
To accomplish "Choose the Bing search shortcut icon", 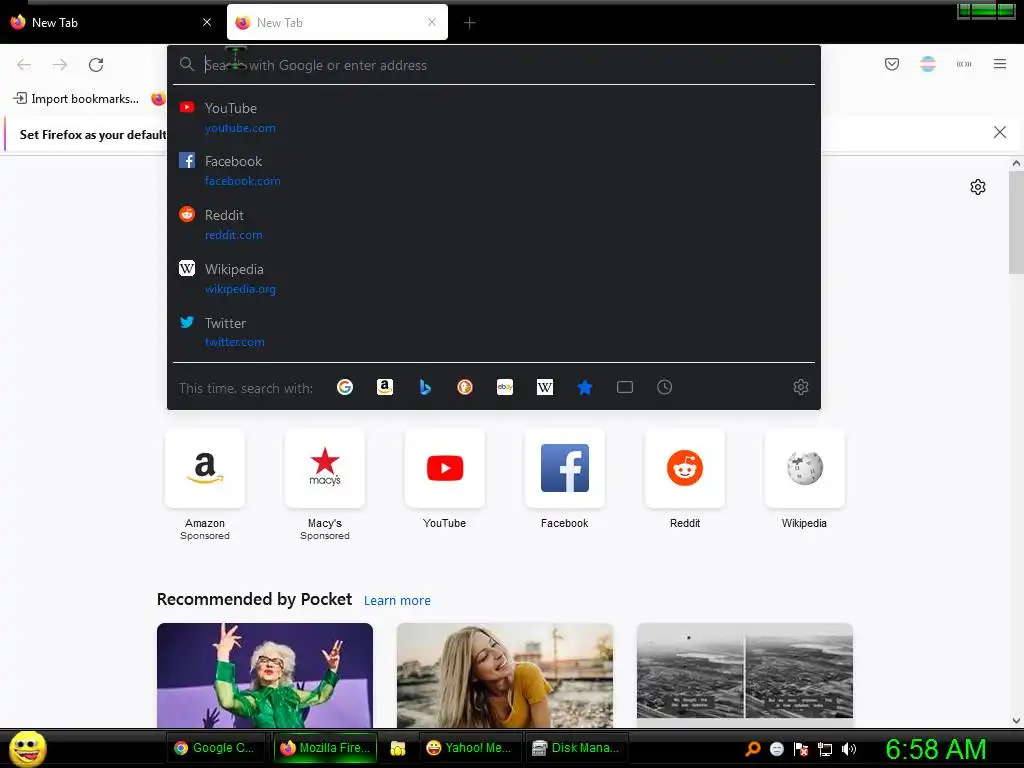I will pyautogui.click(x=425, y=387).
